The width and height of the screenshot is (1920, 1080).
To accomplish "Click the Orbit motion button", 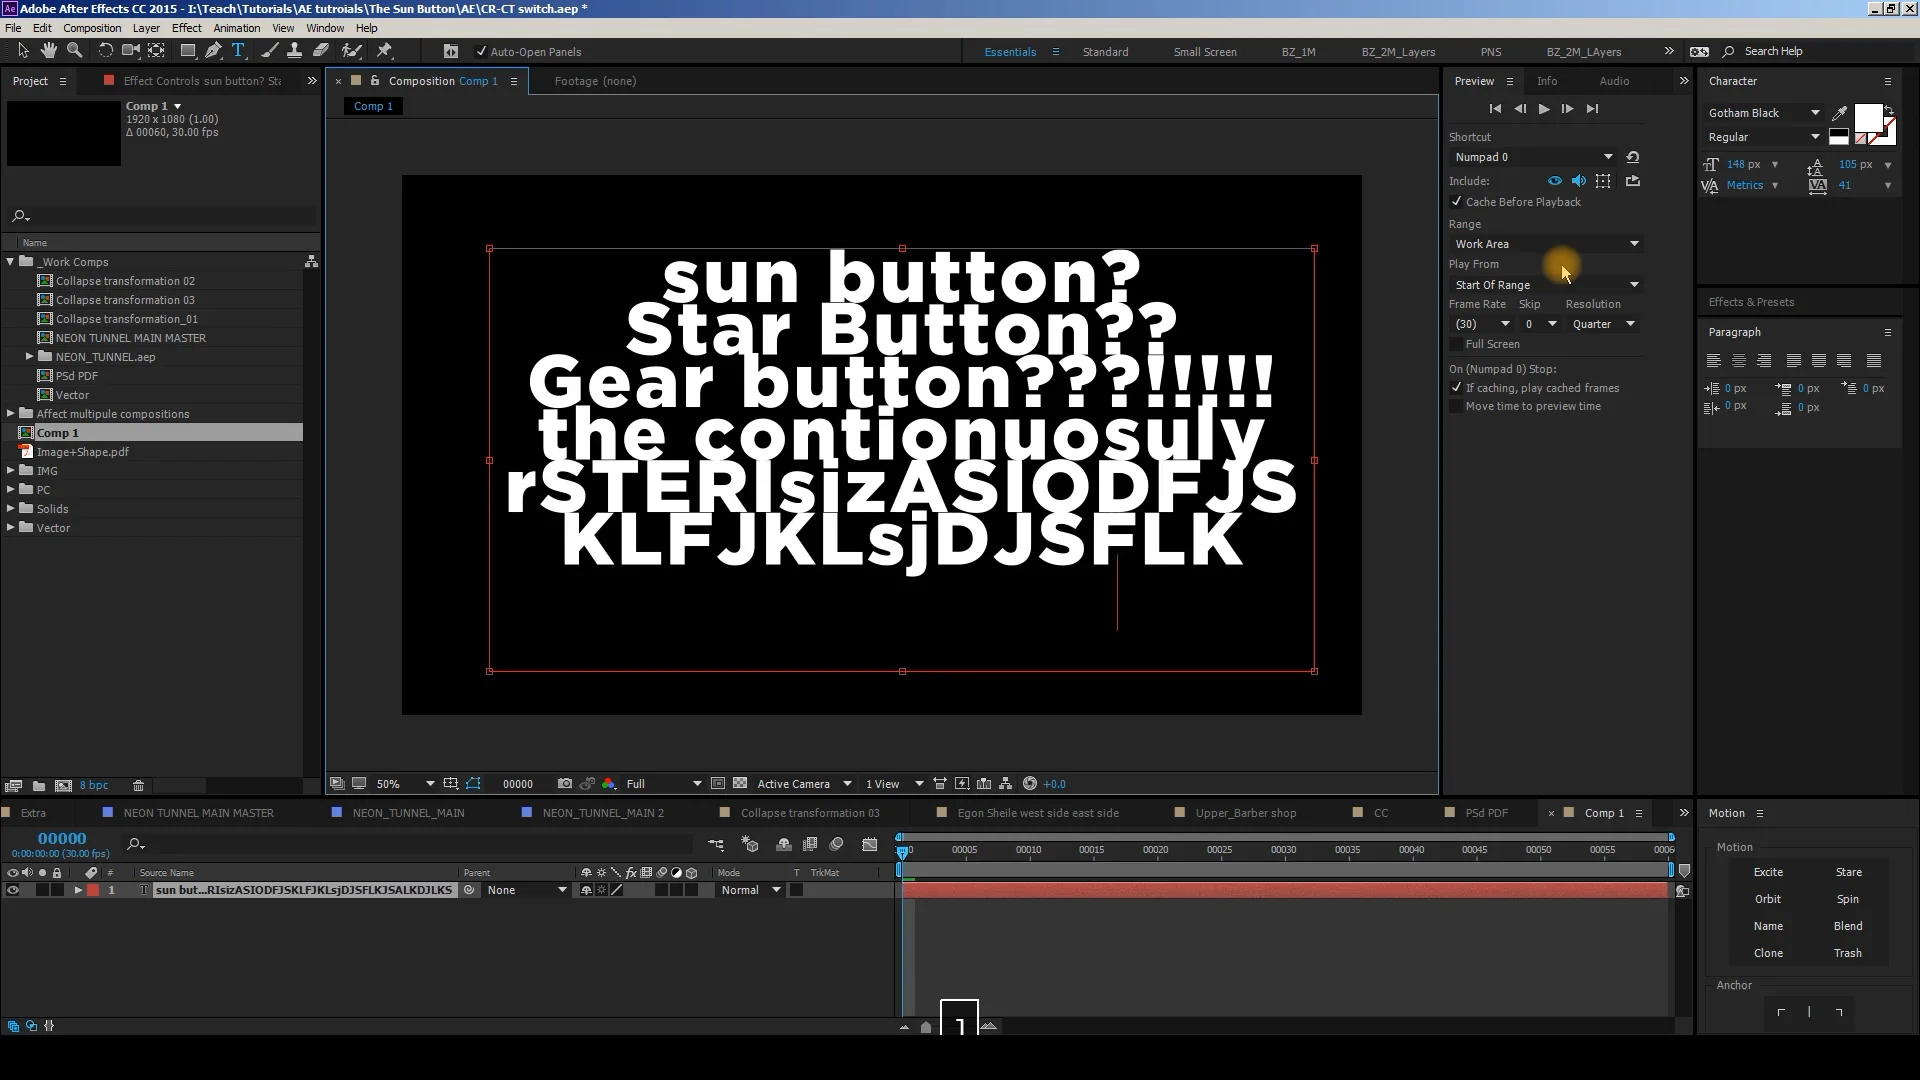I will point(1767,899).
